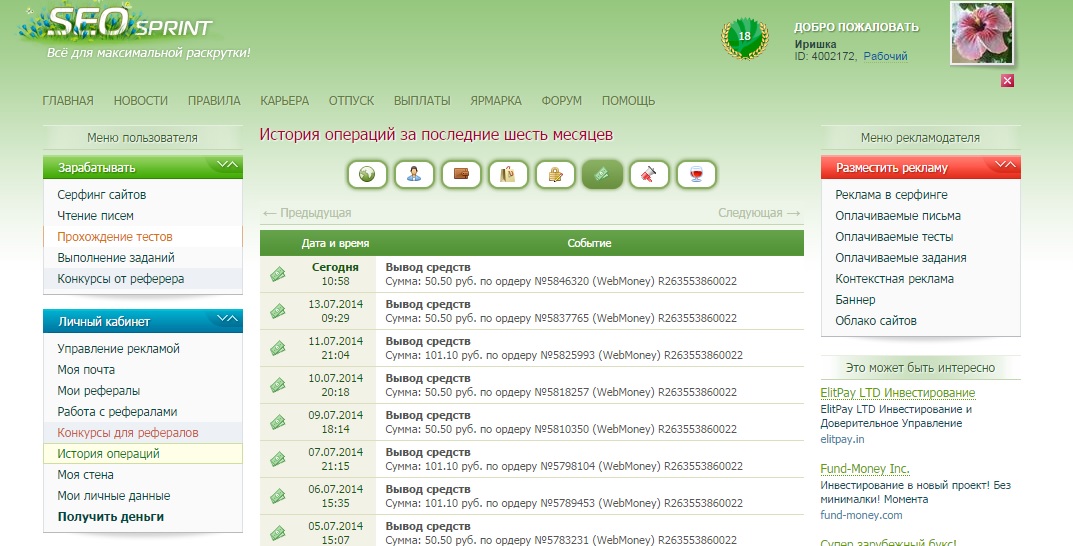Click the Дата и время column header
The width and height of the screenshot is (1073, 546).
335,243
